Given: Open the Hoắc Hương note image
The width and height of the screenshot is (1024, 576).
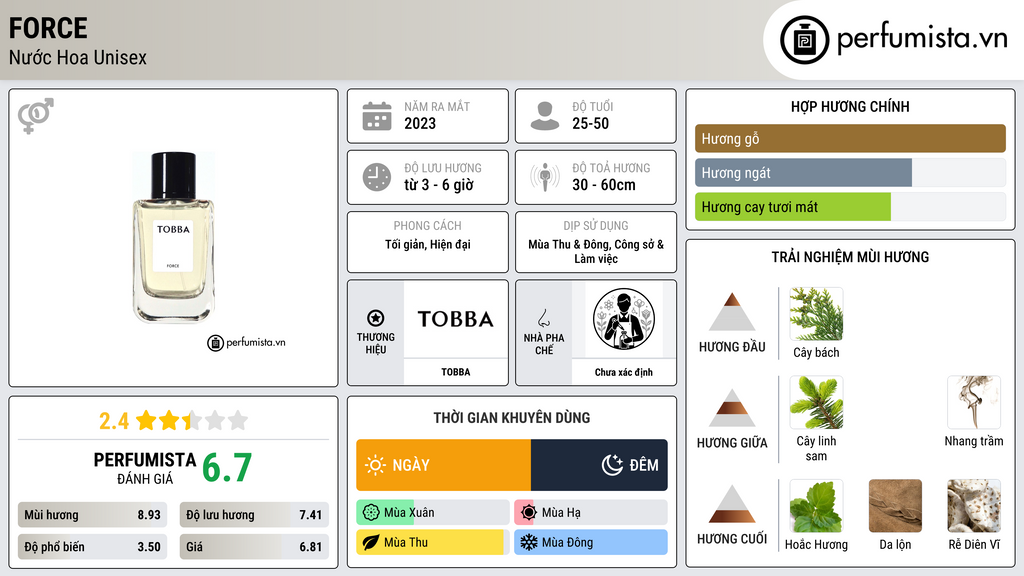Looking at the screenshot, I should [x=816, y=506].
